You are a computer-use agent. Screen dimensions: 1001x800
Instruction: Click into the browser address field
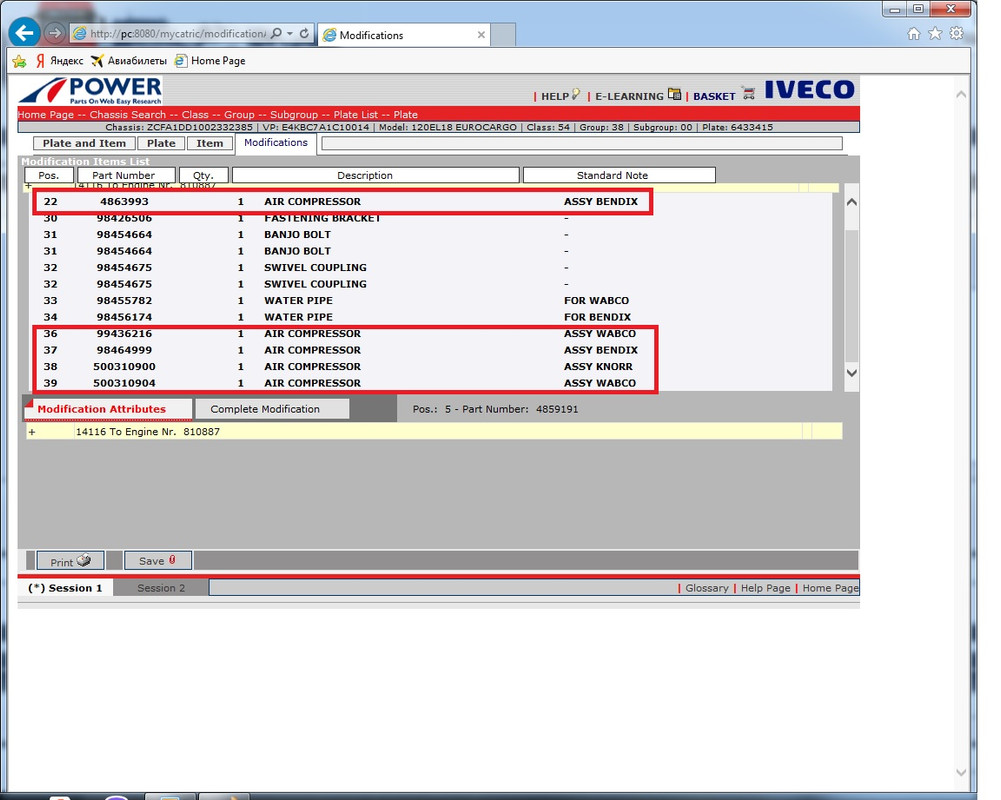click(177, 34)
